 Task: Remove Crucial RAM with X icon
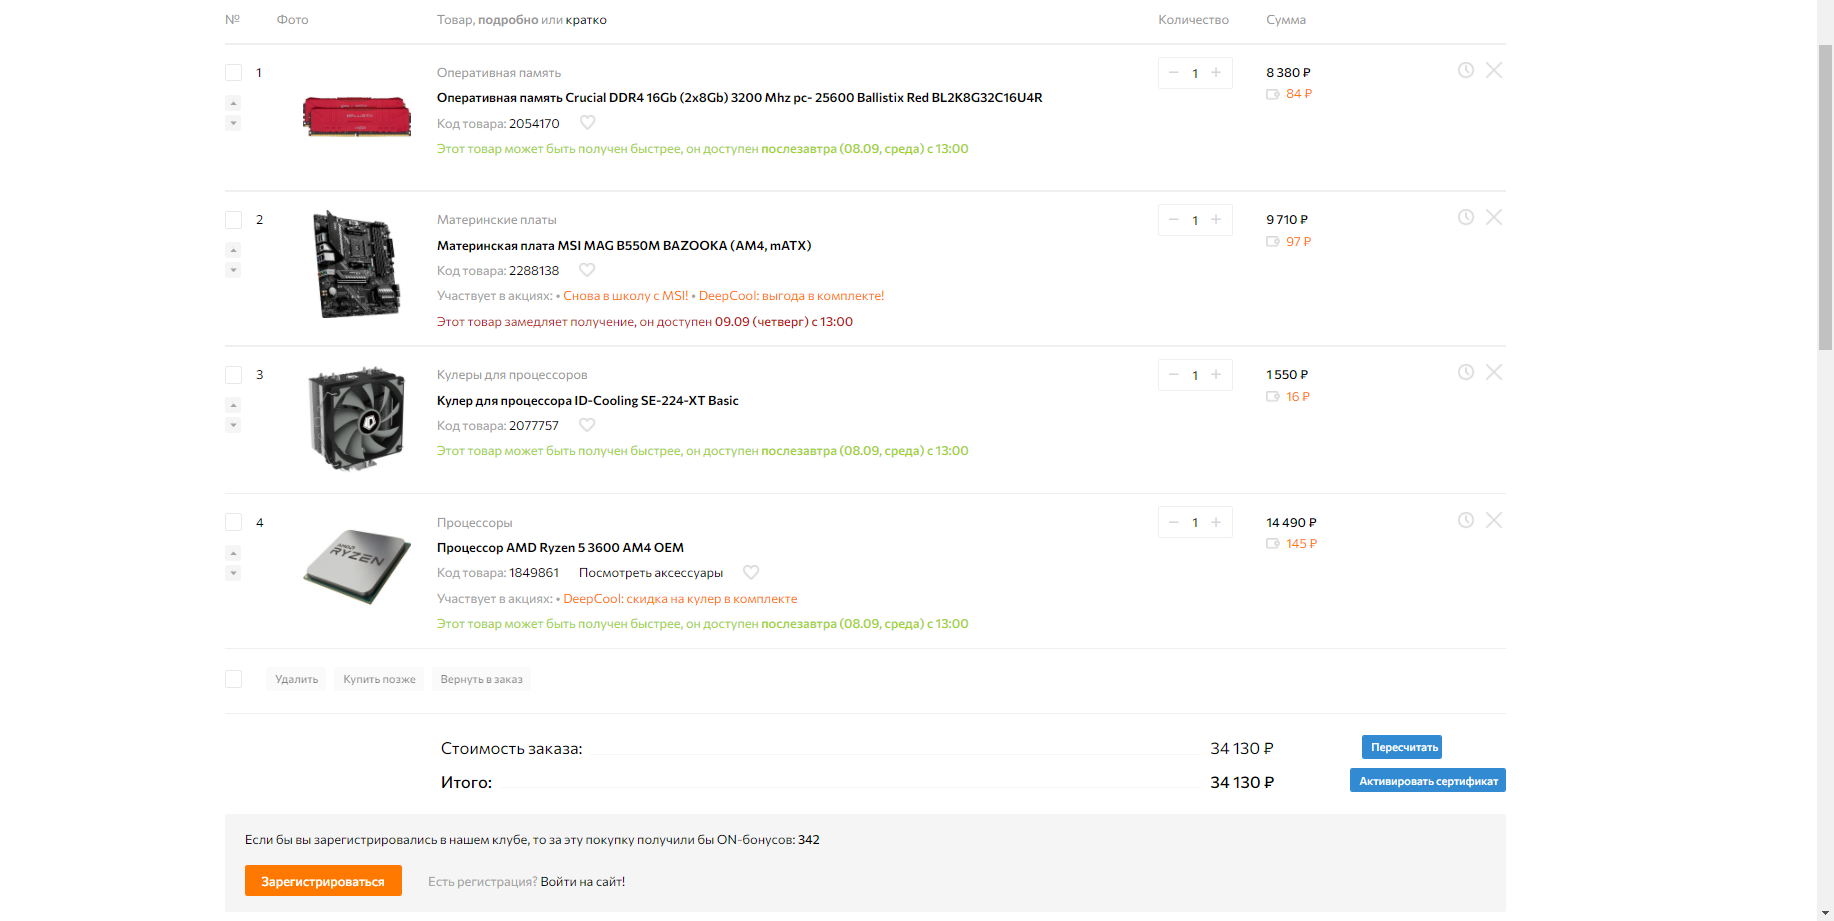click(x=1494, y=70)
